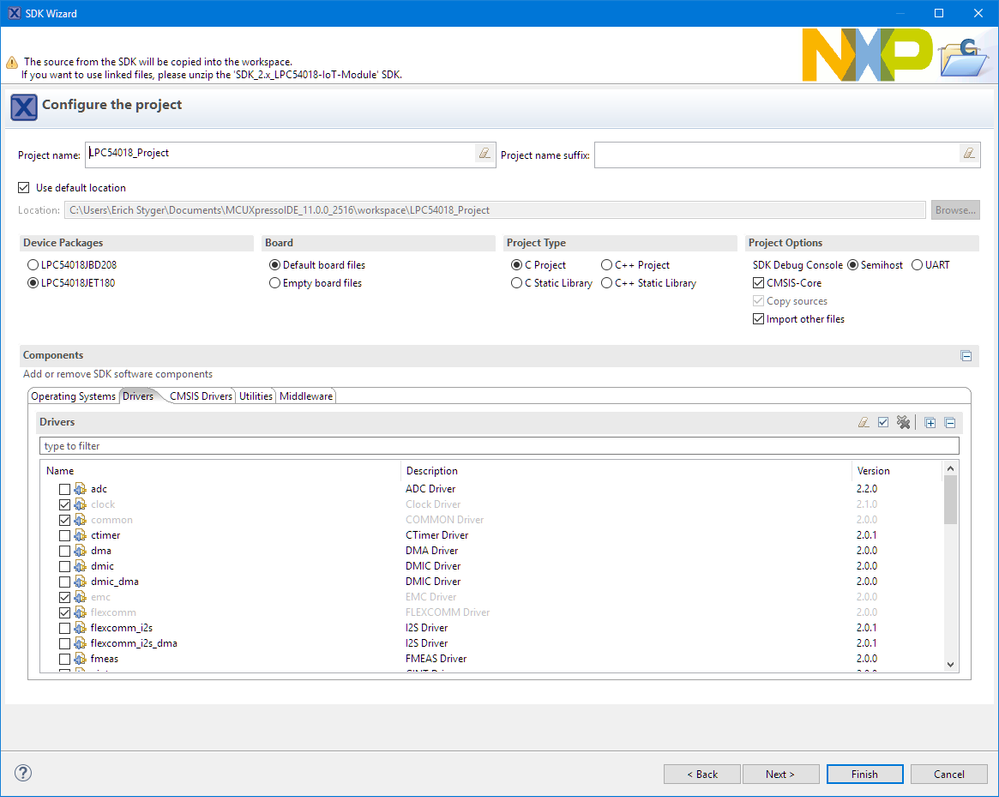The width and height of the screenshot is (999, 797).
Task: Enable the ctimer driver checkbox
Action: pos(64,536)
